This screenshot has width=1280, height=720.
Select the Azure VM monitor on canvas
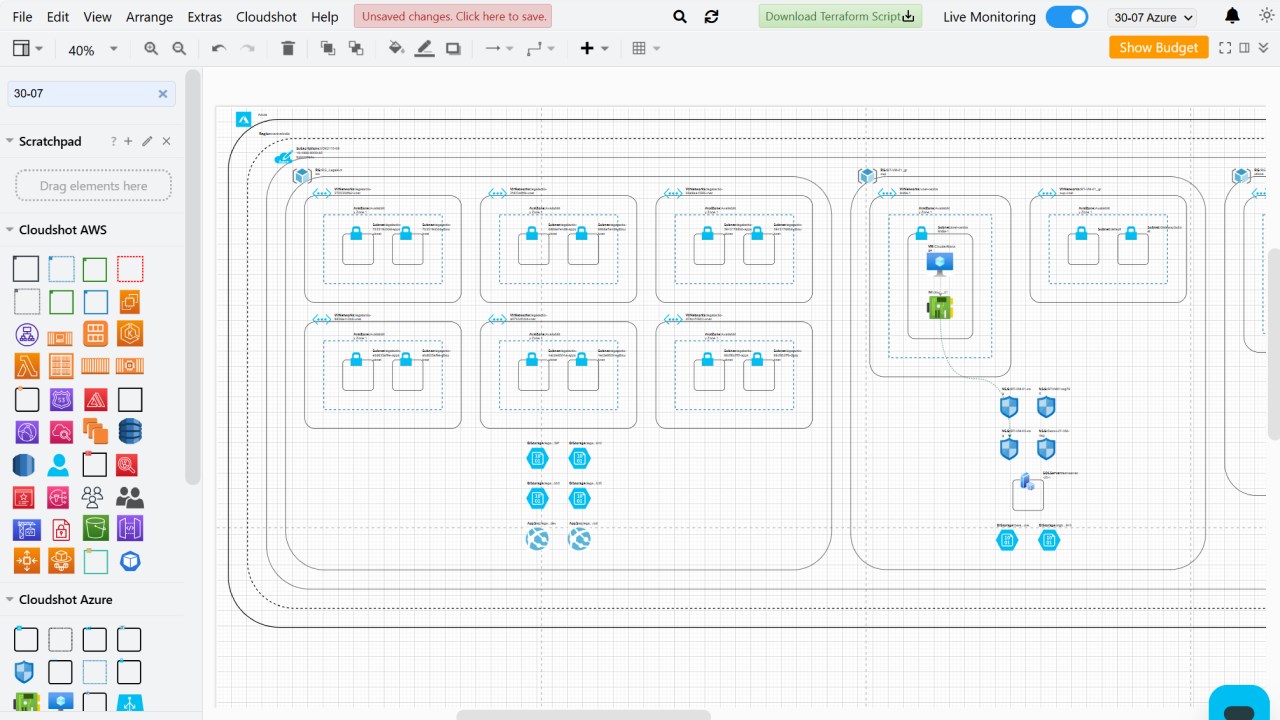coord(940,264)
